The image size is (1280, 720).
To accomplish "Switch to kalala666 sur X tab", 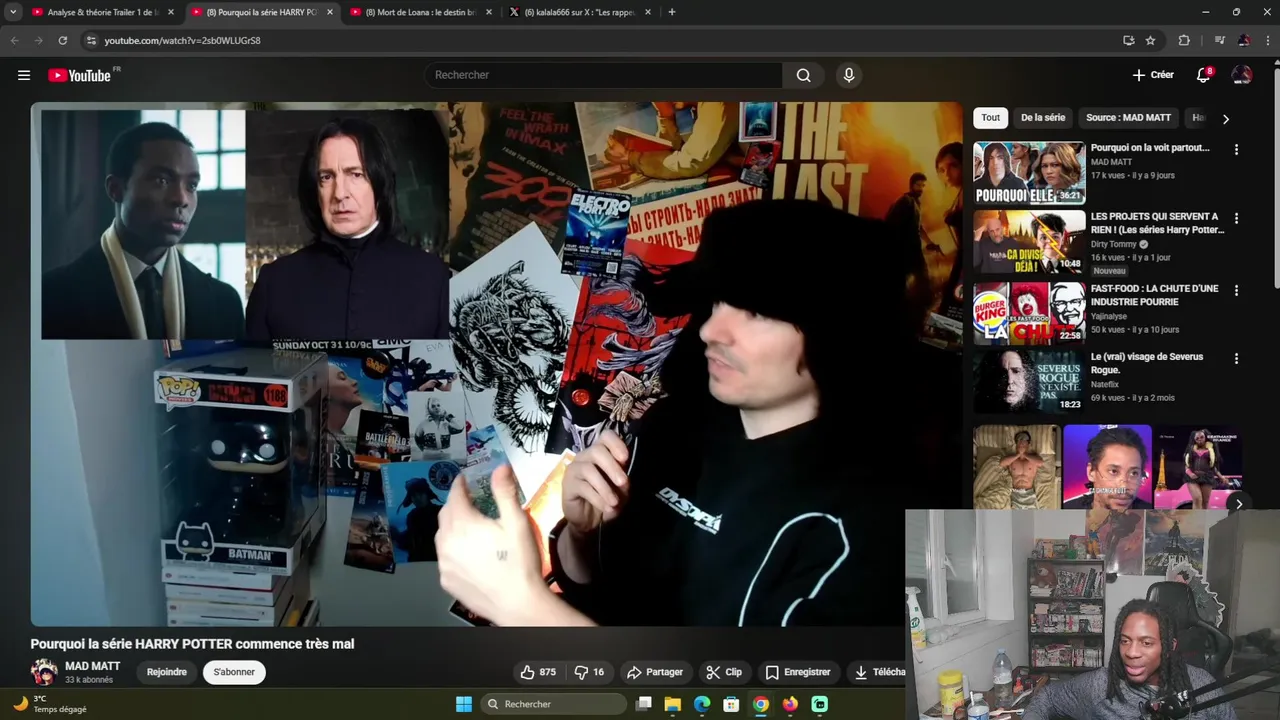I will pyautogui.click(x=579, y=12).
